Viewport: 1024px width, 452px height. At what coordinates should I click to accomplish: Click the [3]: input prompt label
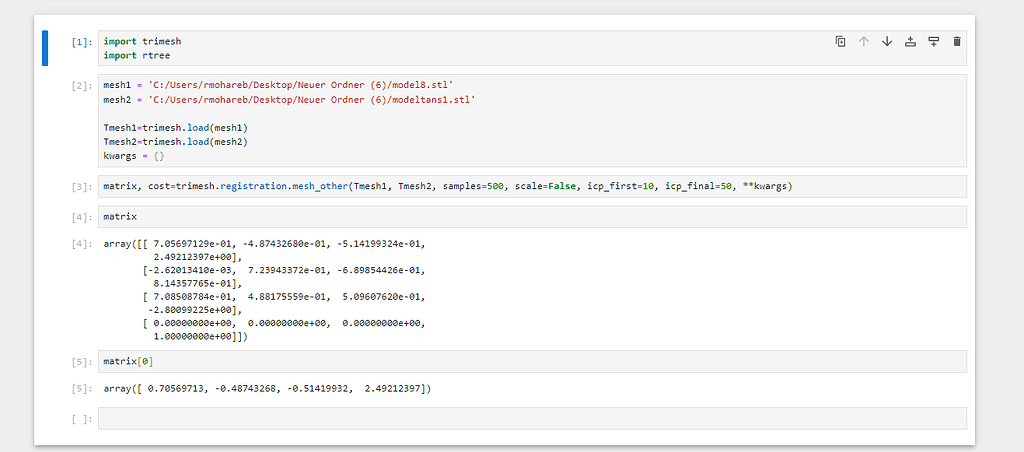(x=82, y=187)
